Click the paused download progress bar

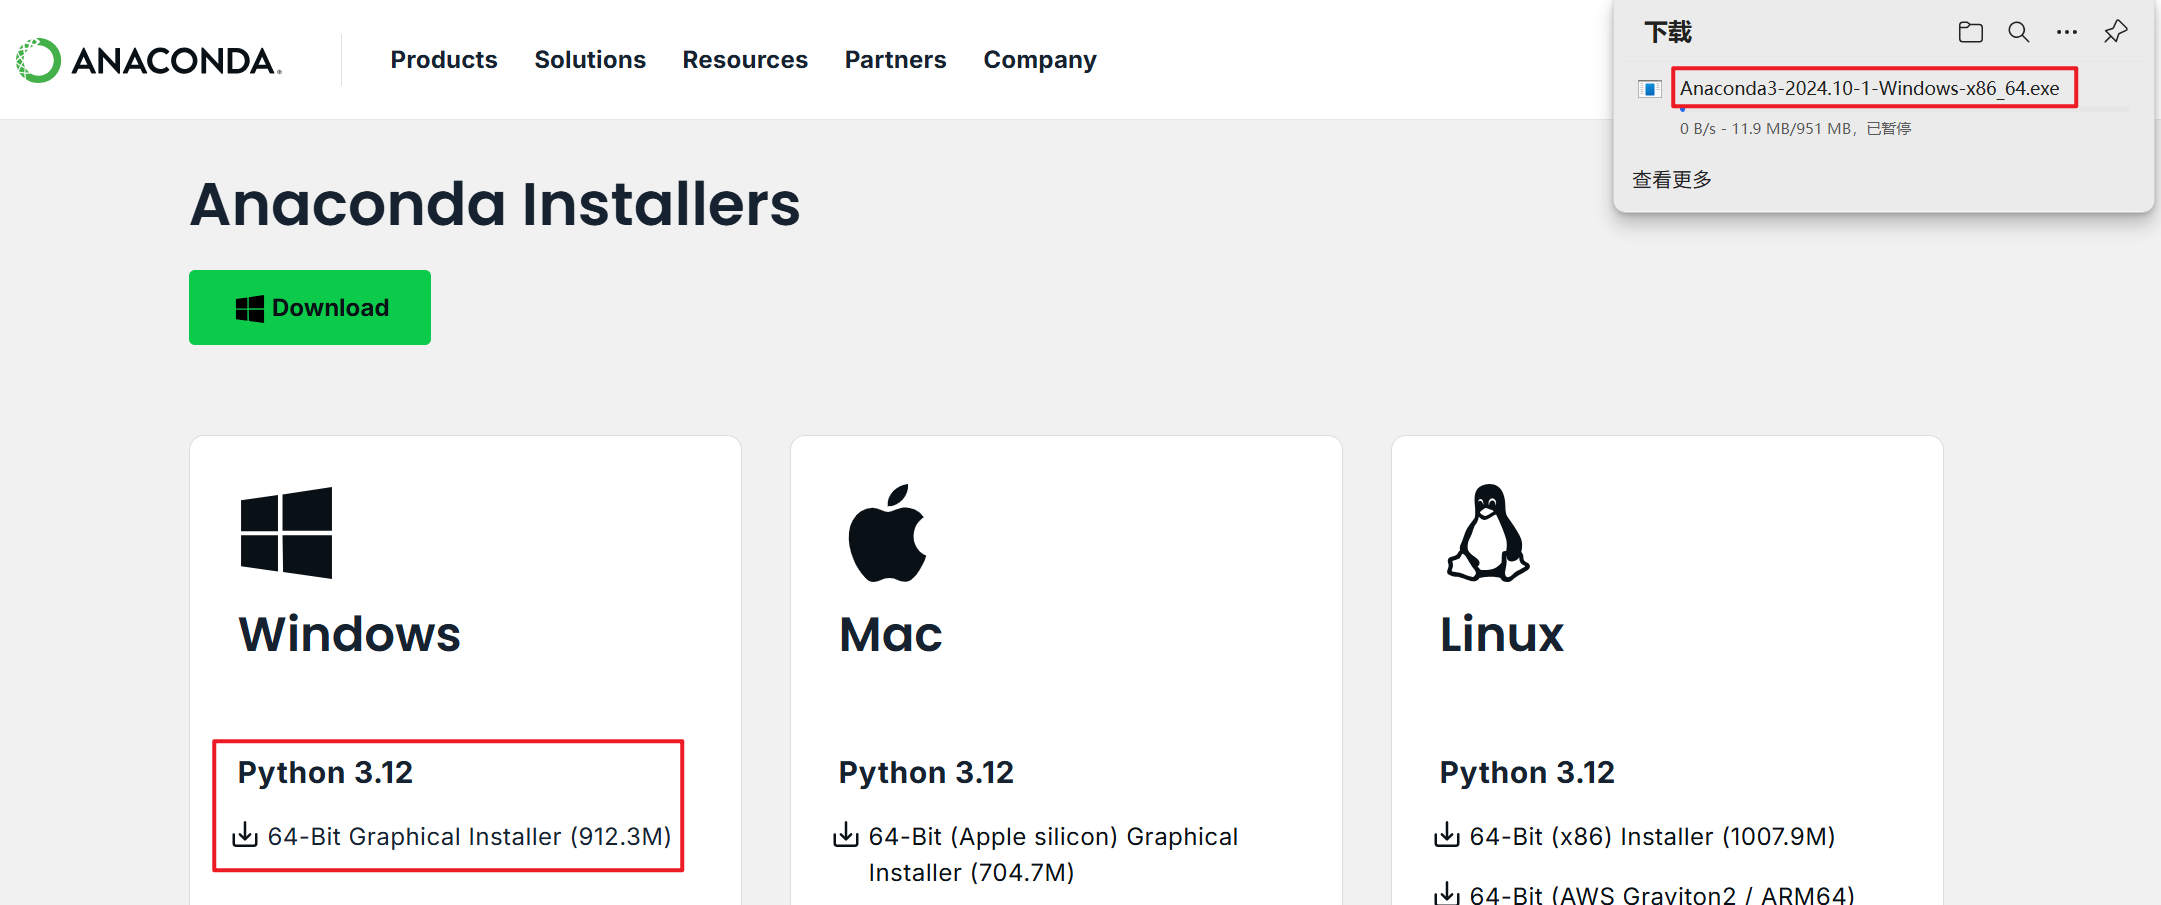1905,108
